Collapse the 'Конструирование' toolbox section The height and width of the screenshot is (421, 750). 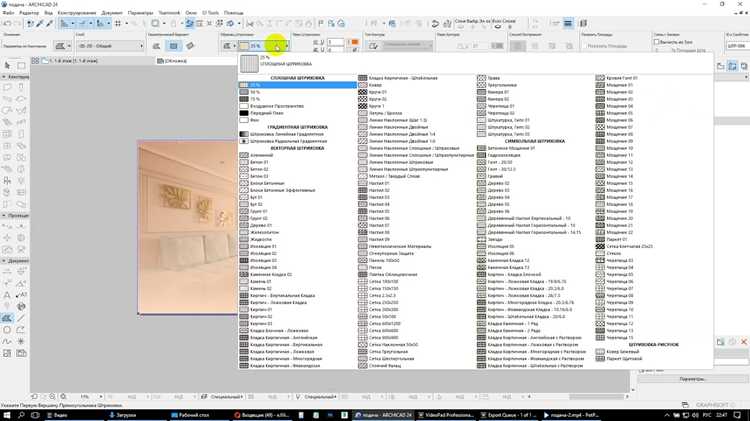pyautogui.click(x=4, y=77)
